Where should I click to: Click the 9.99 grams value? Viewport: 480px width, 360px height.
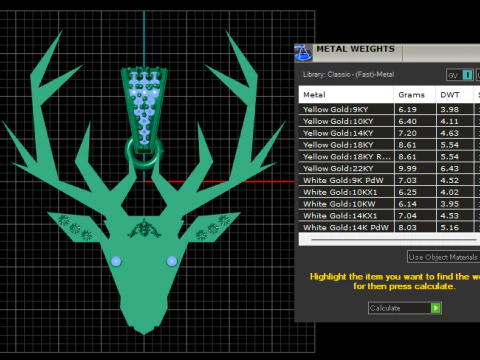click(x=407, y=168)
